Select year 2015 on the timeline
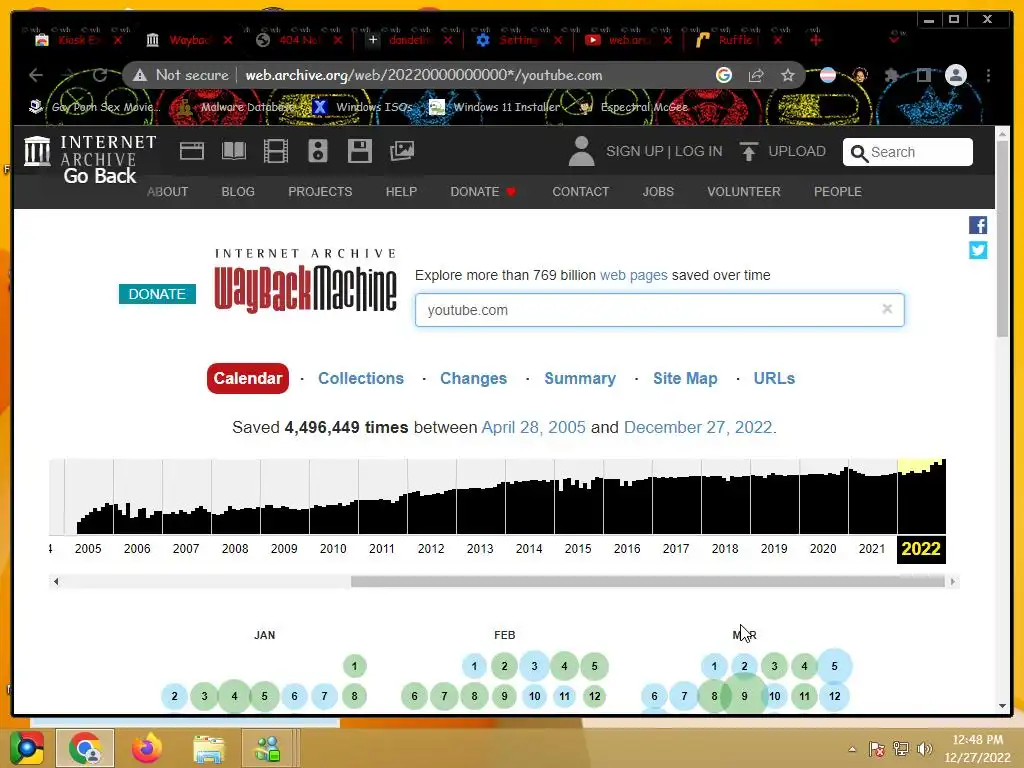 coord(578,549)
